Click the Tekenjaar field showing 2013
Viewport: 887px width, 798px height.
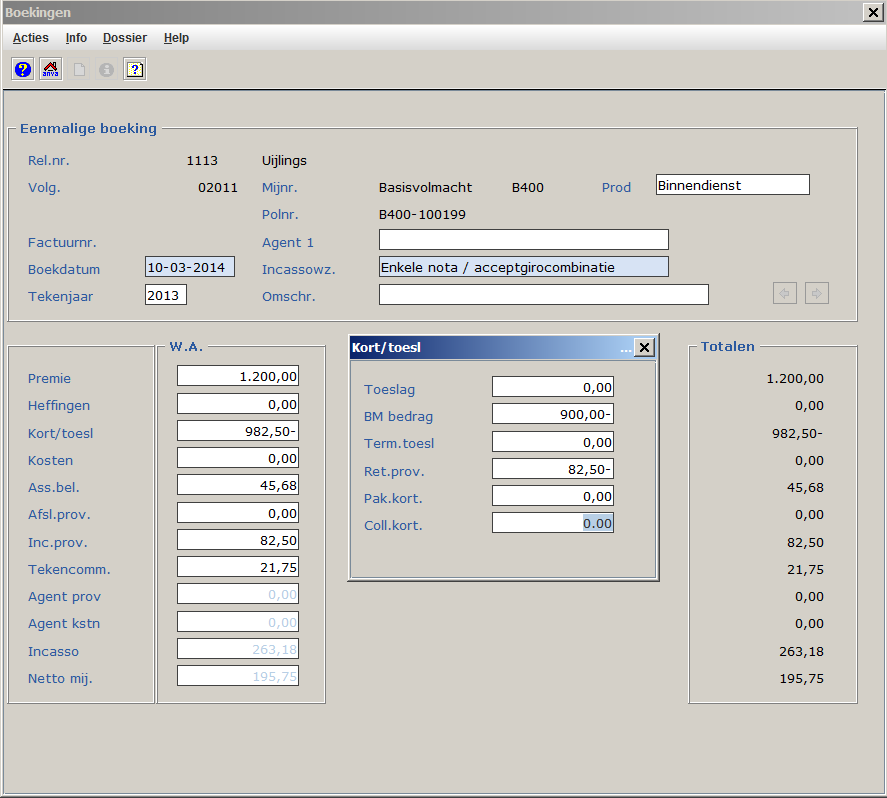click(x=166, y=295)
